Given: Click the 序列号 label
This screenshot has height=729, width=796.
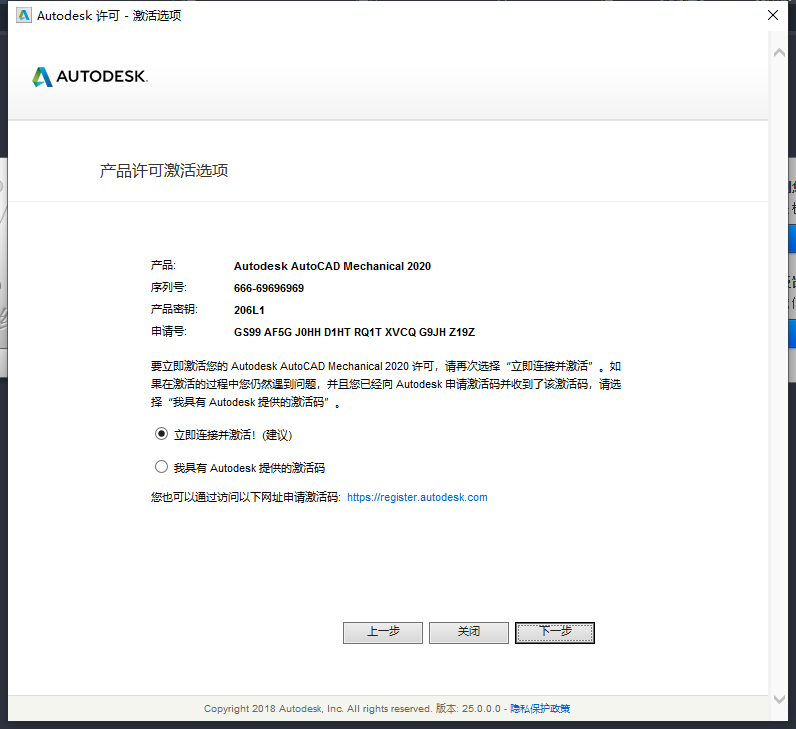Looking at the screenshot, I should pyautogui.click(x=169, y=288).
